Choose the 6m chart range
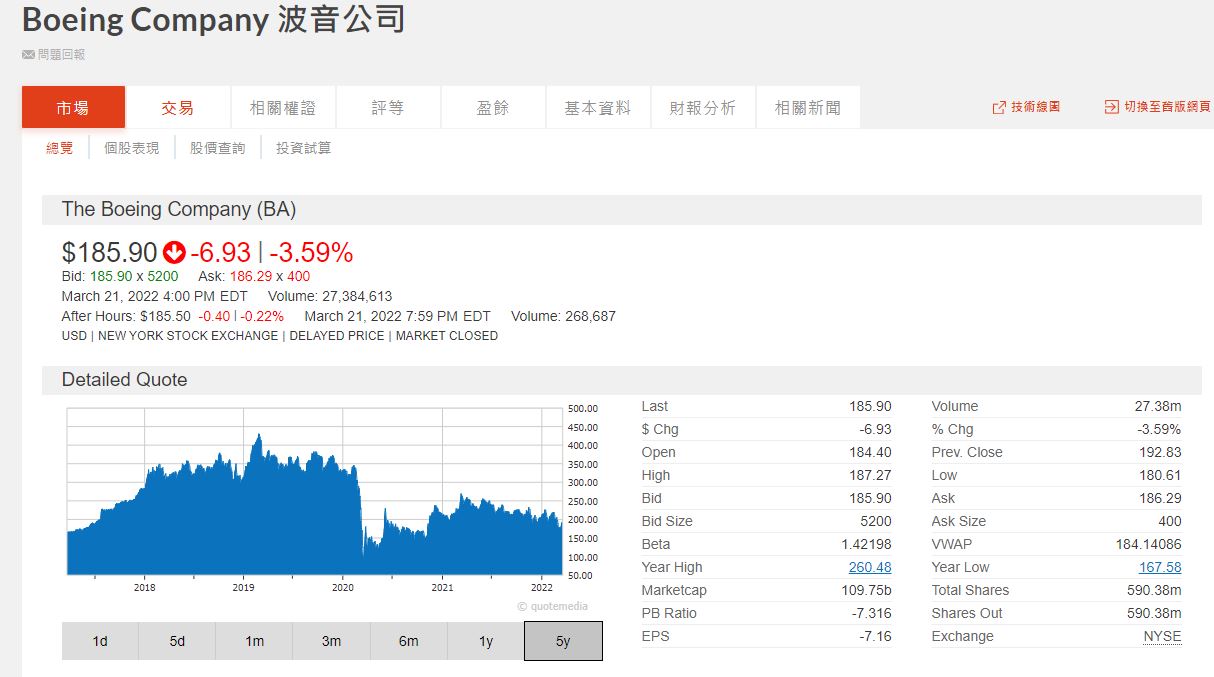 coord(408,641)
